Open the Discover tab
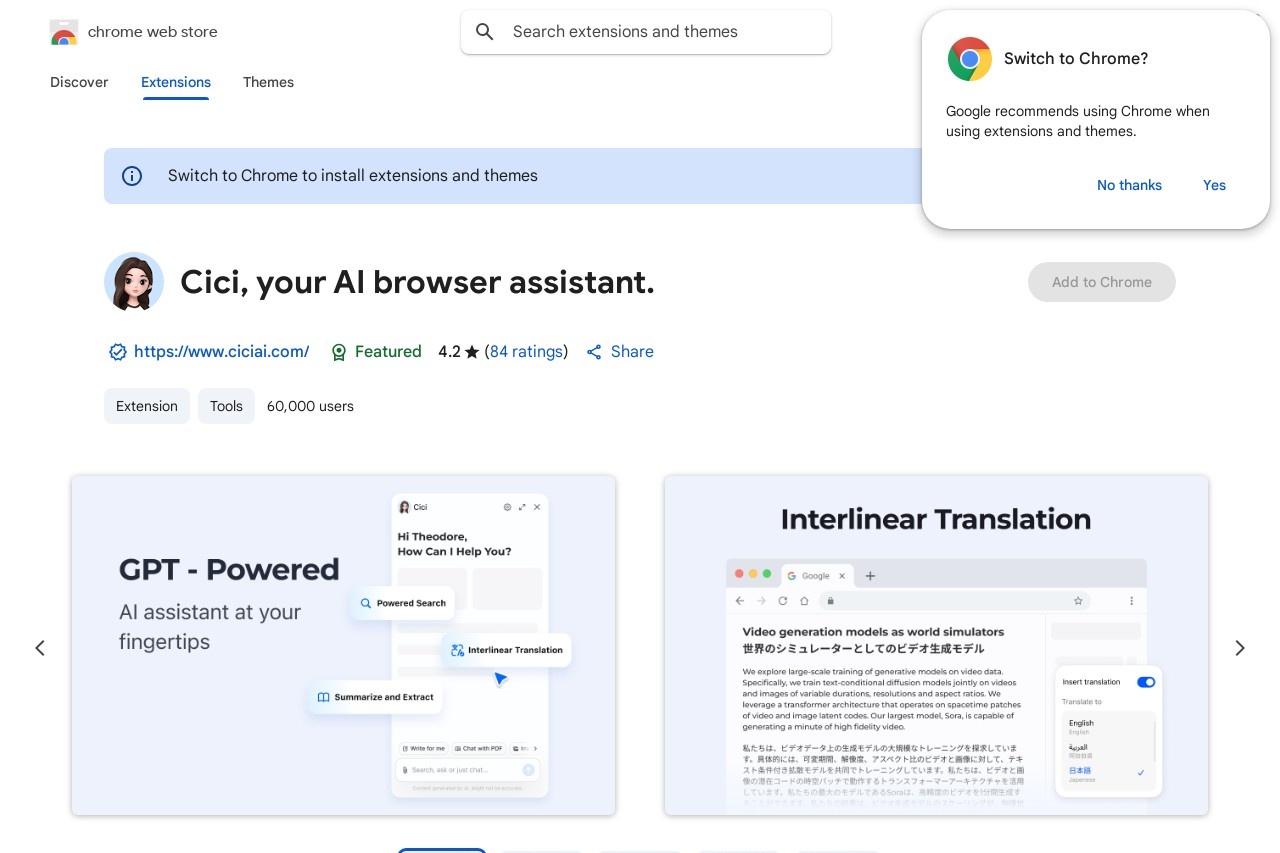Image resolution: width=1280 pixels, height=853 pixels. [79, 82]
